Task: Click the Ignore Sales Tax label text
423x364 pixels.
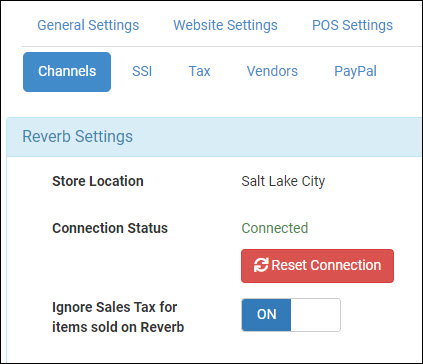Action: [x=118, y=317]
